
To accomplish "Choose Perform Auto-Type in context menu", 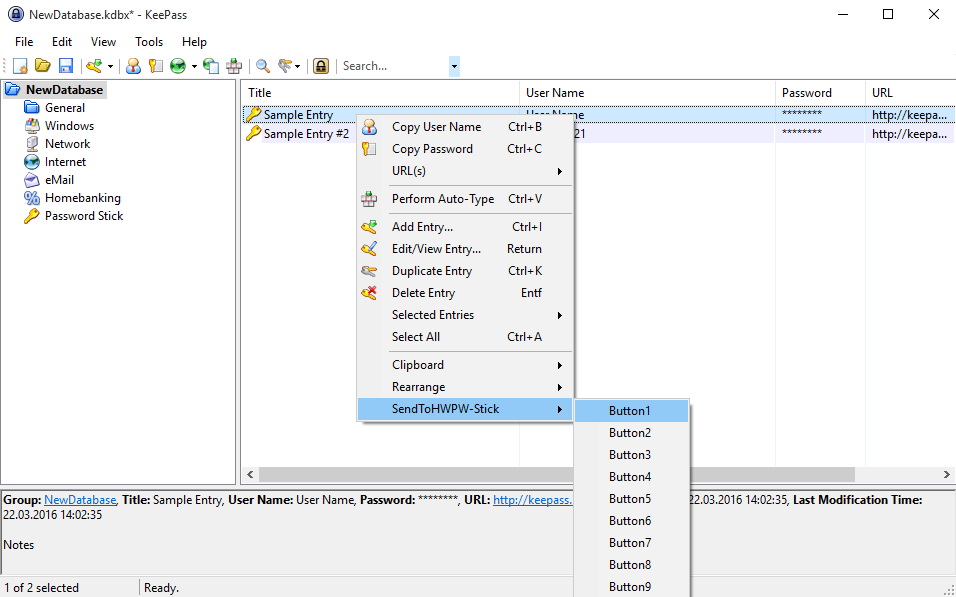I will [465, 199].
